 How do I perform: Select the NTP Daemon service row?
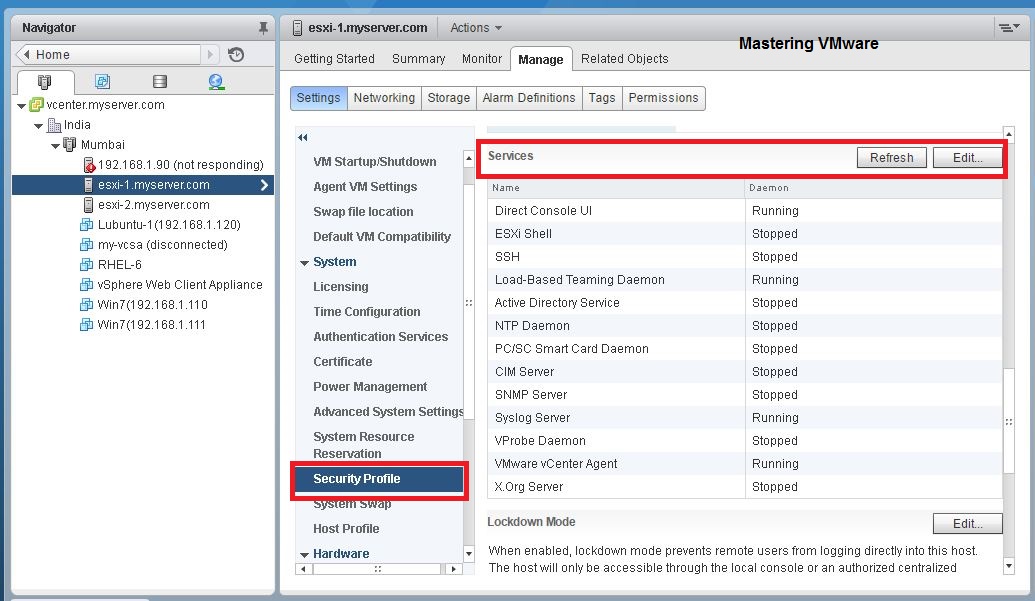(x=745, y=326)
